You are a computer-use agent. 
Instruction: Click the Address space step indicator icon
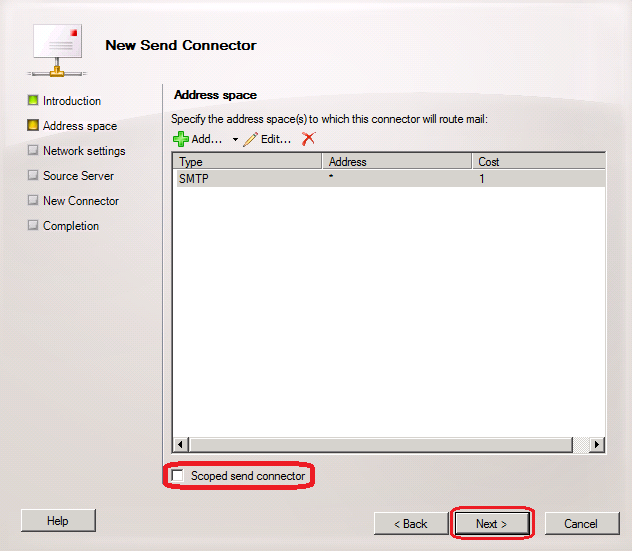[33, 126]
